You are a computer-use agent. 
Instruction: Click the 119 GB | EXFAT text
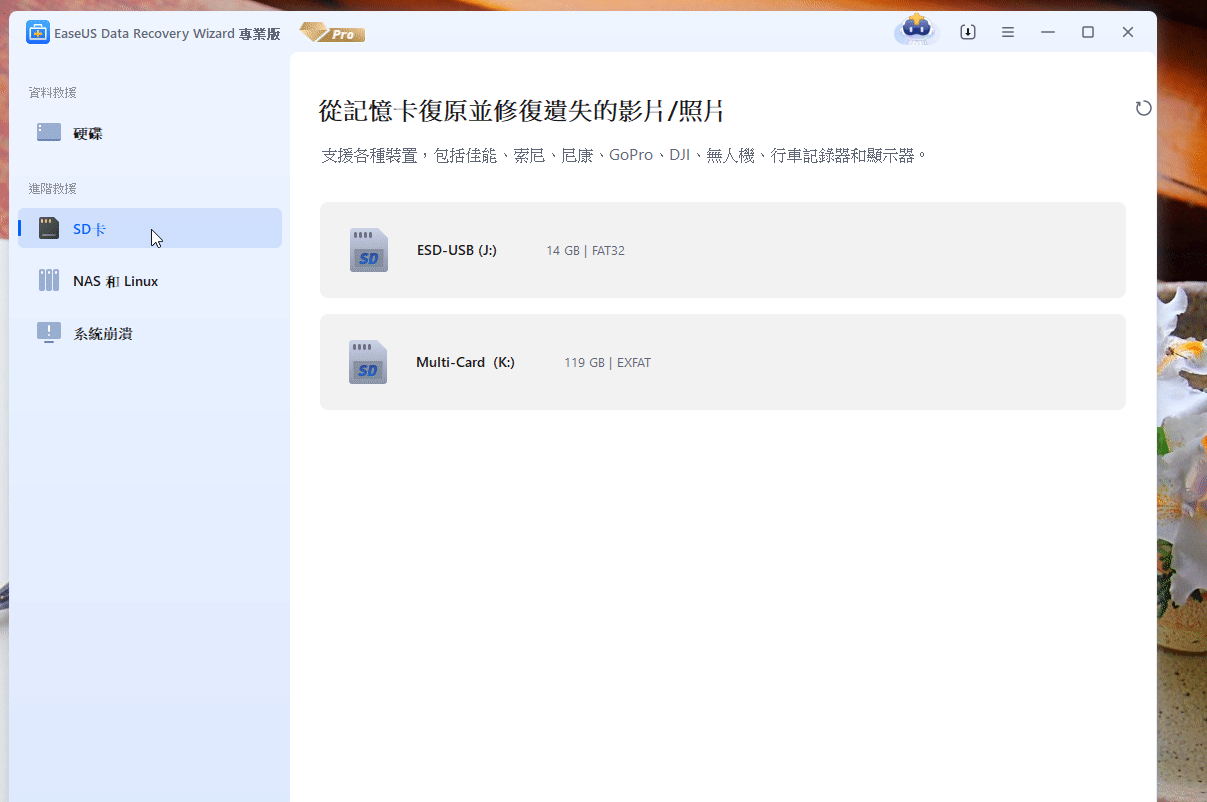(607, 363)
